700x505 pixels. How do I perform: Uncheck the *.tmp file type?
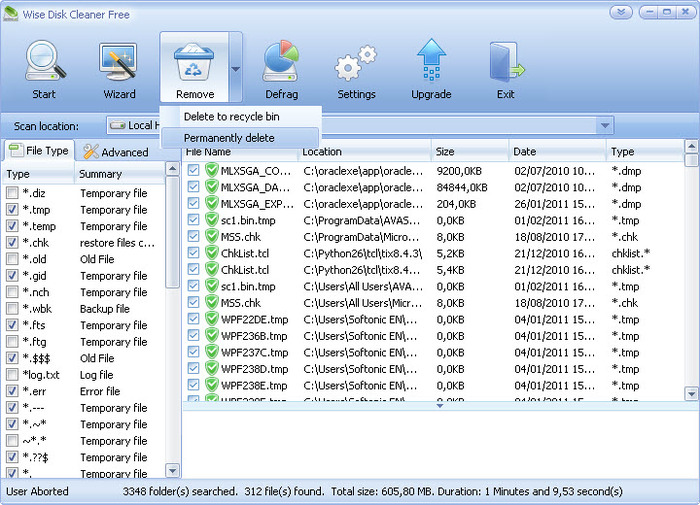(x=12, y=209)
